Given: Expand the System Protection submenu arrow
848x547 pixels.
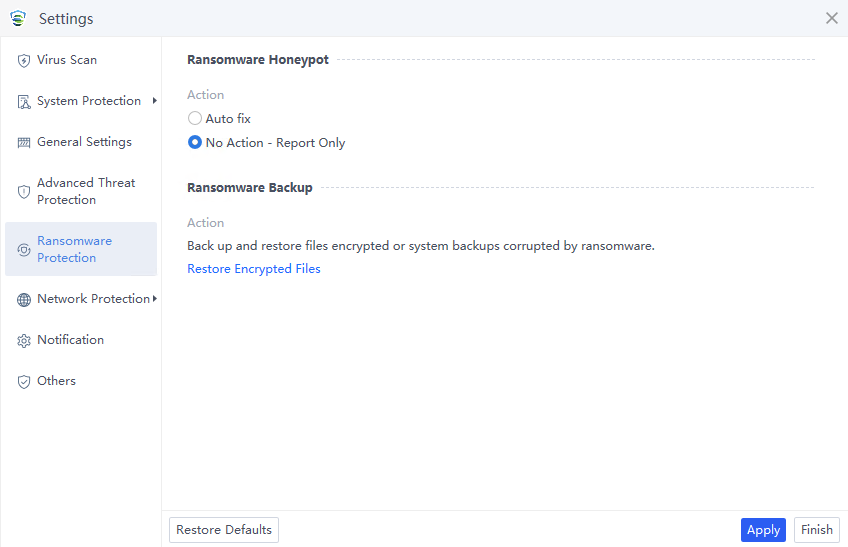Looking at the screenshot, I should pyautogui.click(x=154, y=101).
